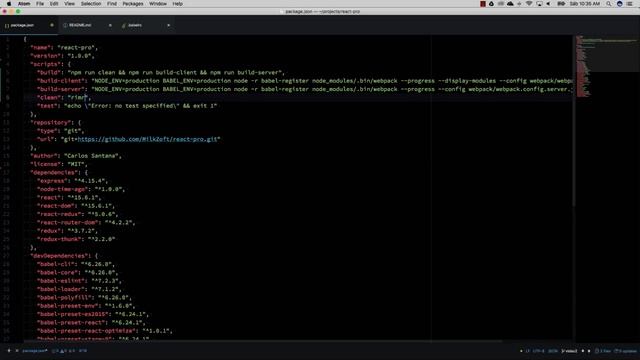This screenshot has width=640, height=360.
Task: Click the "test" script key
Action: pos(47,106)
